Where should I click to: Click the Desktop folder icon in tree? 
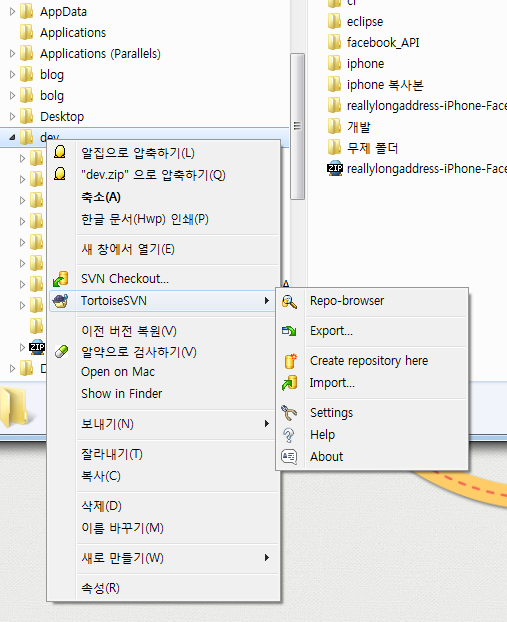click(27, 116)
